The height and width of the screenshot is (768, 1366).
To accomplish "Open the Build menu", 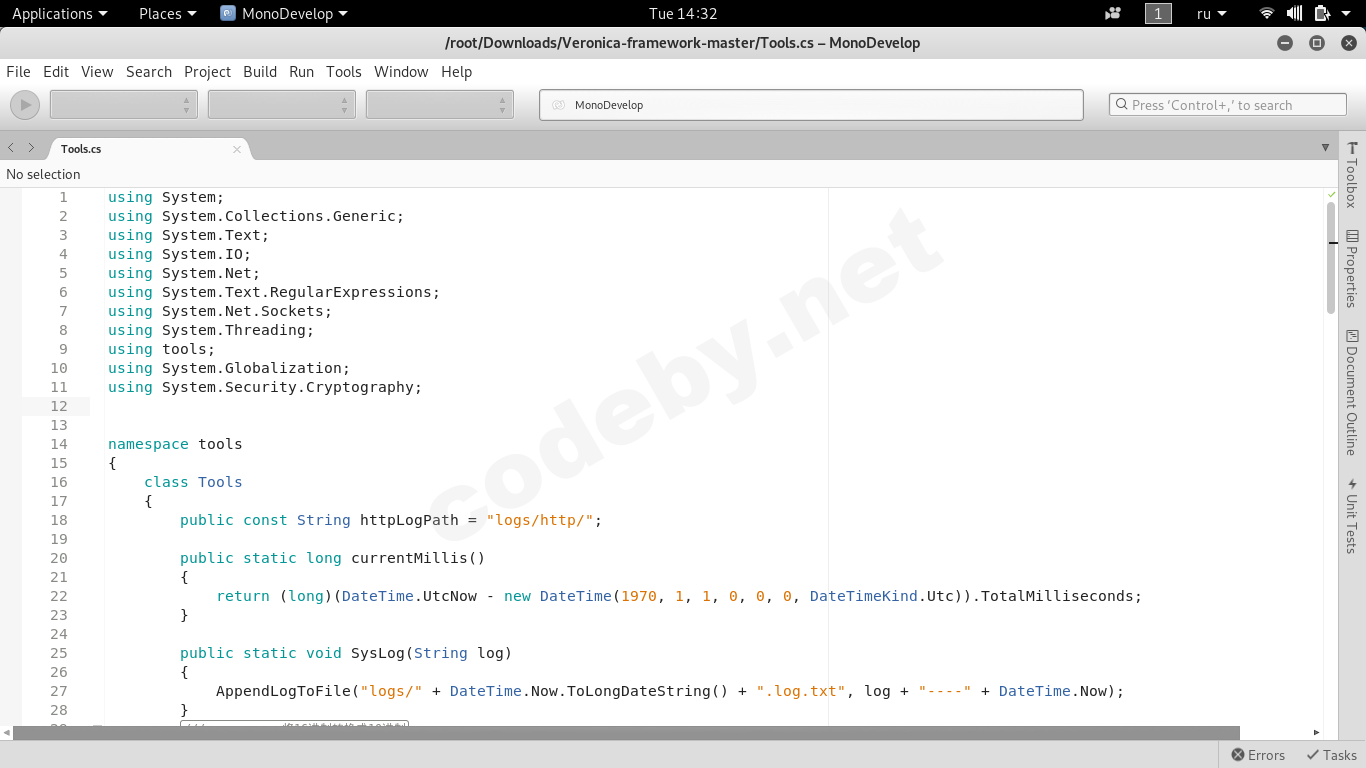I will click(260, 72).
